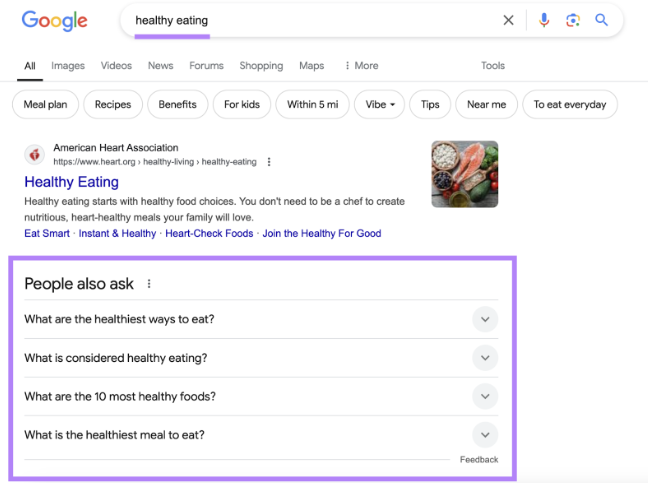Screen dimensions: 648x483
Task: Switch to the Images tab
Action: point(68,66)
